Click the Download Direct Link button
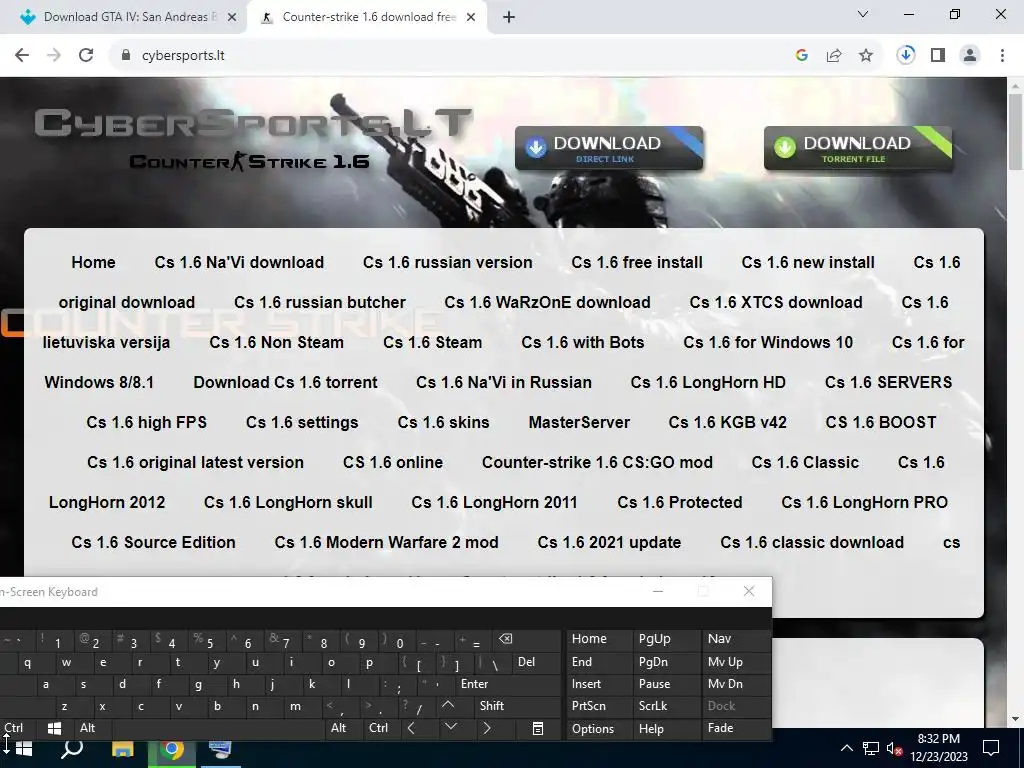 coord(609,148)
